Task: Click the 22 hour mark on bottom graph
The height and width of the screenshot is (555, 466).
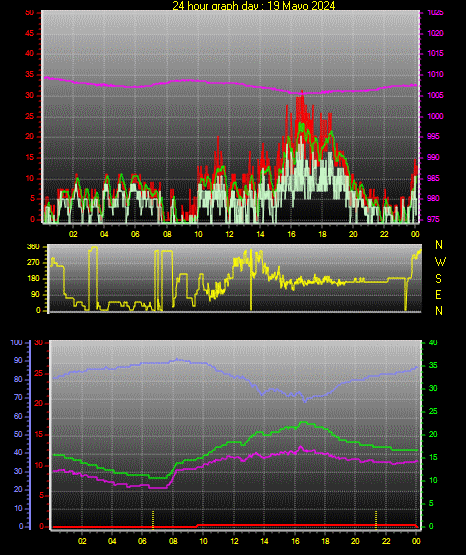Action: pyautogui.click(x=386, y=541)
